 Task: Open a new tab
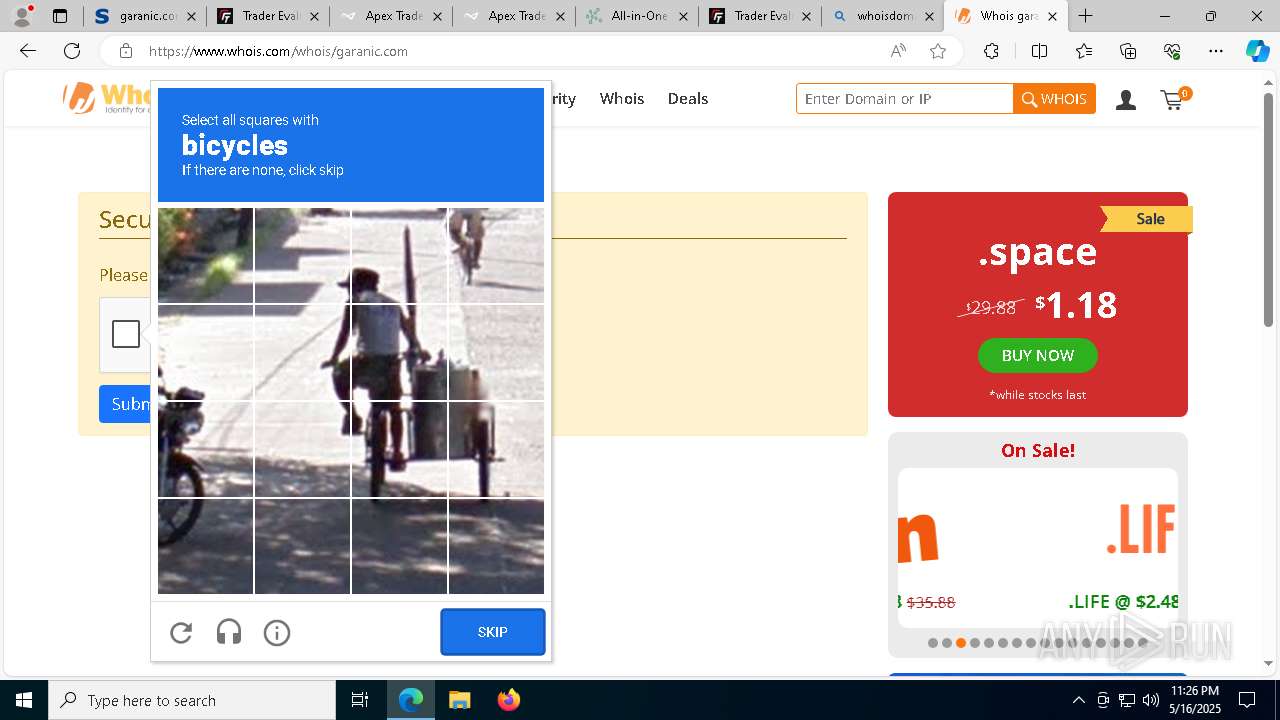pos(1085,16)
